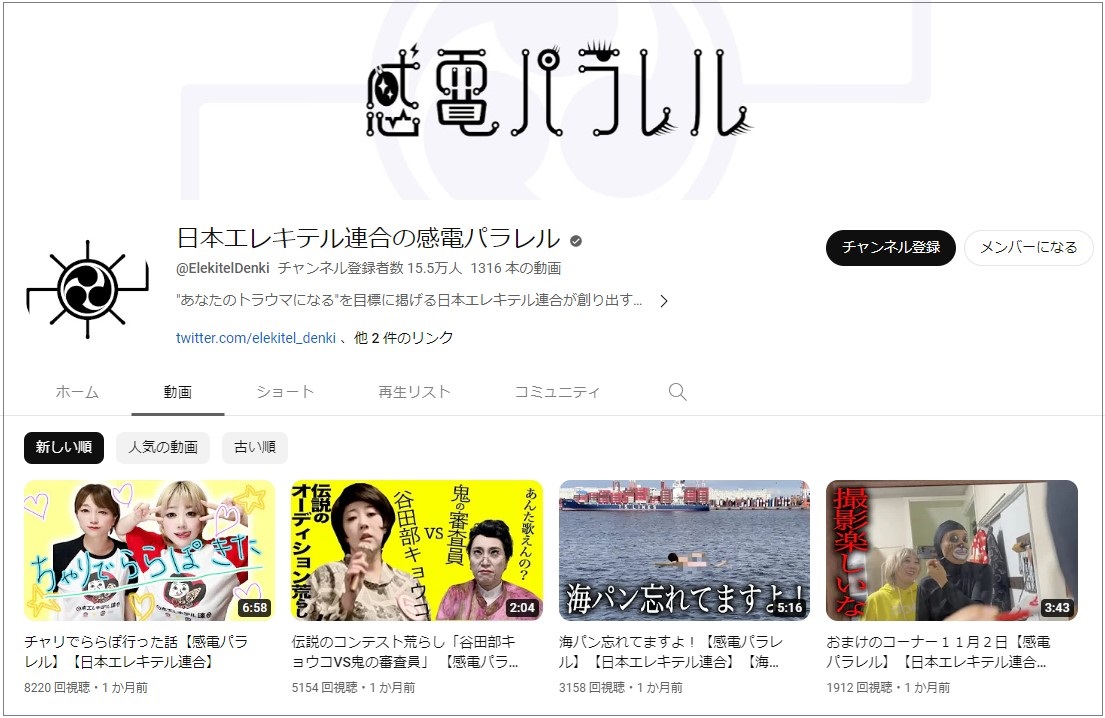This screenshot has width=1105, height=718.
Task: Click the 8220 回視聴 view count
Action: pos(57,688)
